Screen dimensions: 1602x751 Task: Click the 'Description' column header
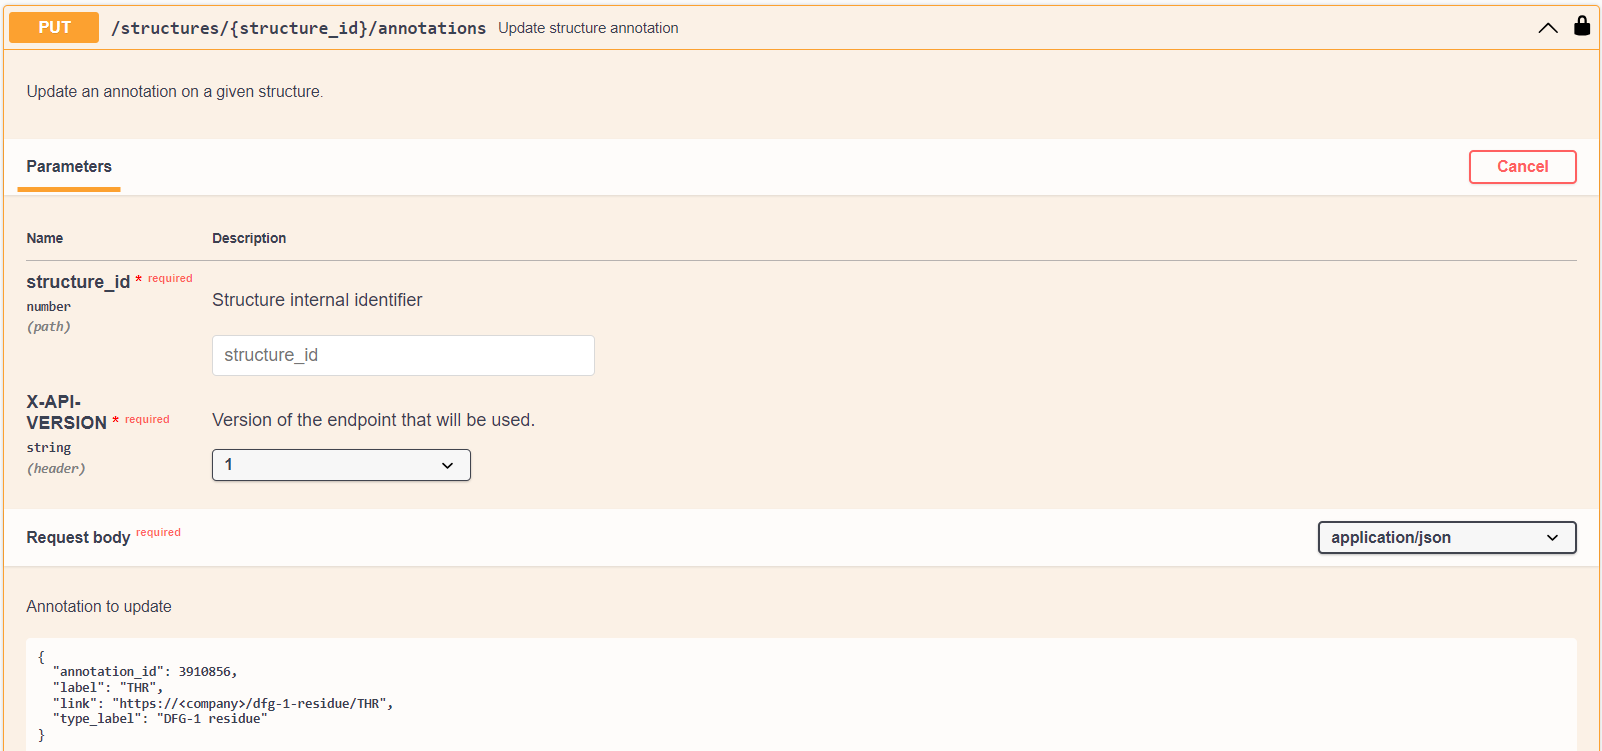[249, 238]
